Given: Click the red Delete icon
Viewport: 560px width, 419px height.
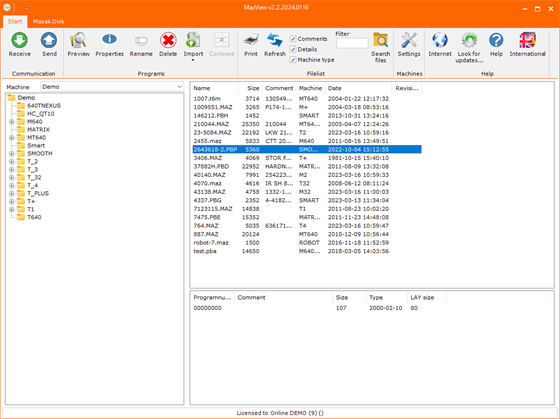Looking at the screenshot, I should 168,40.
